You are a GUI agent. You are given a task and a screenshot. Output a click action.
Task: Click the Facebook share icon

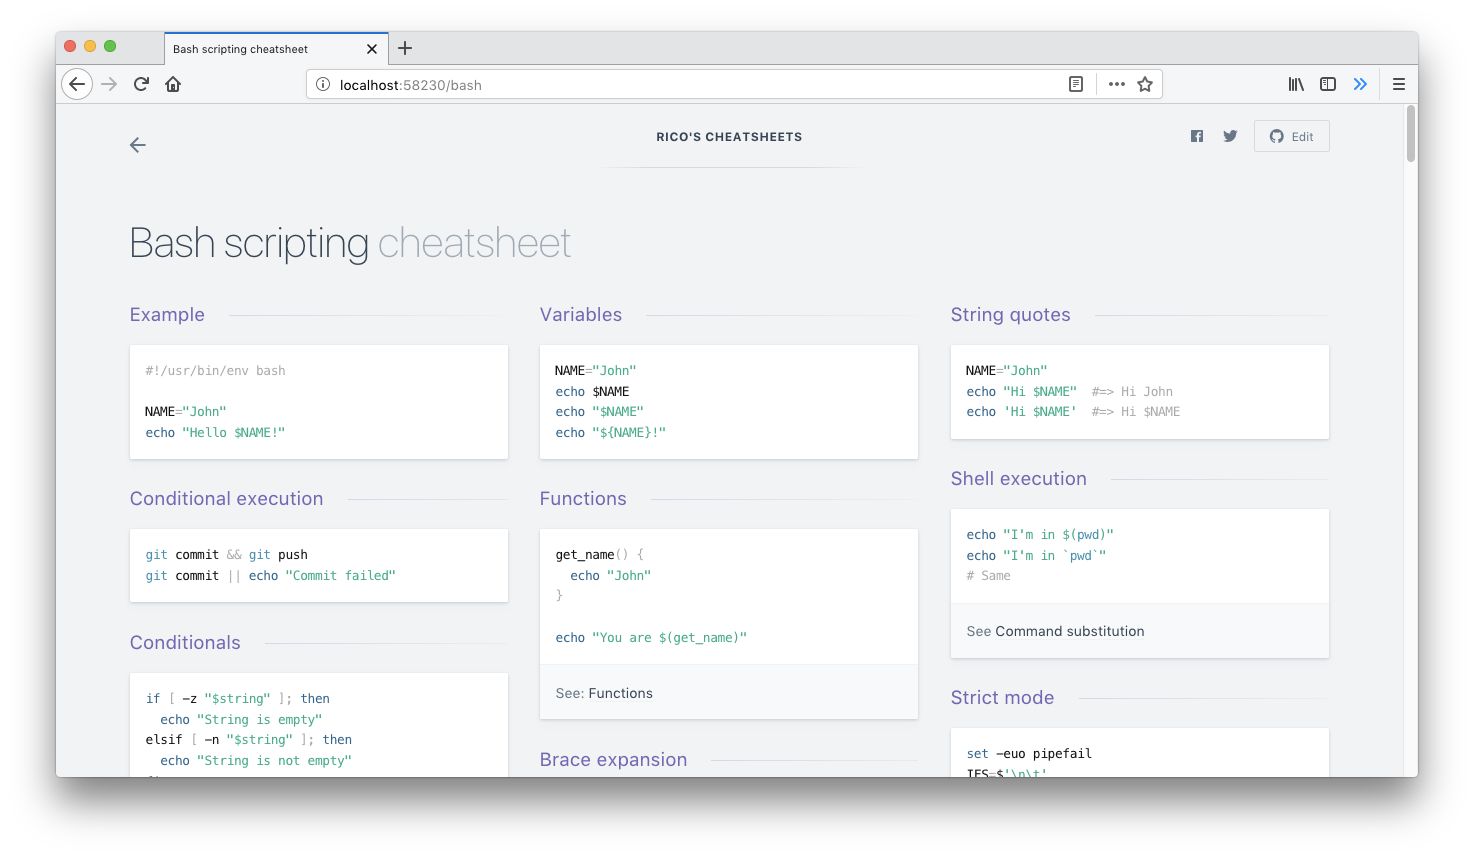click(1196, 135)
